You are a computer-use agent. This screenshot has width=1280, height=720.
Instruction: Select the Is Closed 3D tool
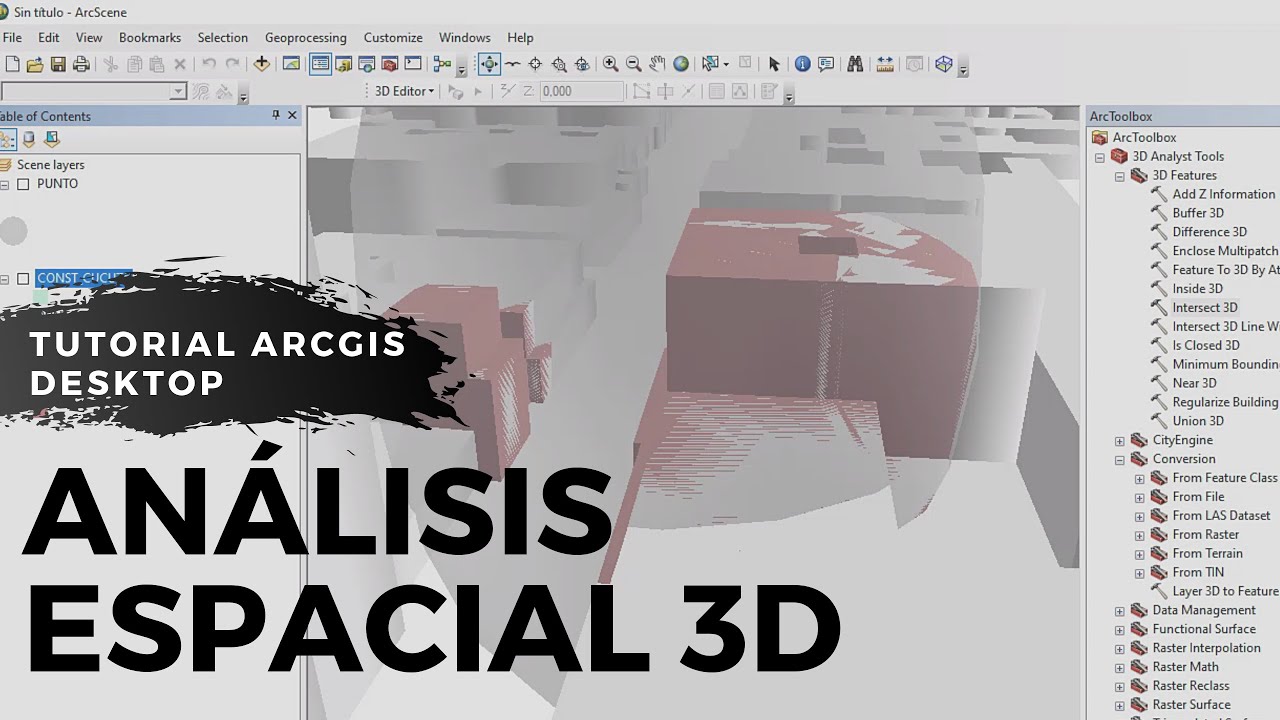pos(1206,346)
